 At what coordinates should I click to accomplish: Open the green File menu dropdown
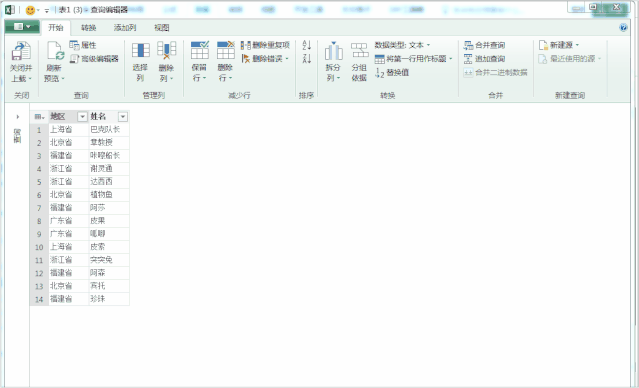pyautogui.click(x=22, y=27)
